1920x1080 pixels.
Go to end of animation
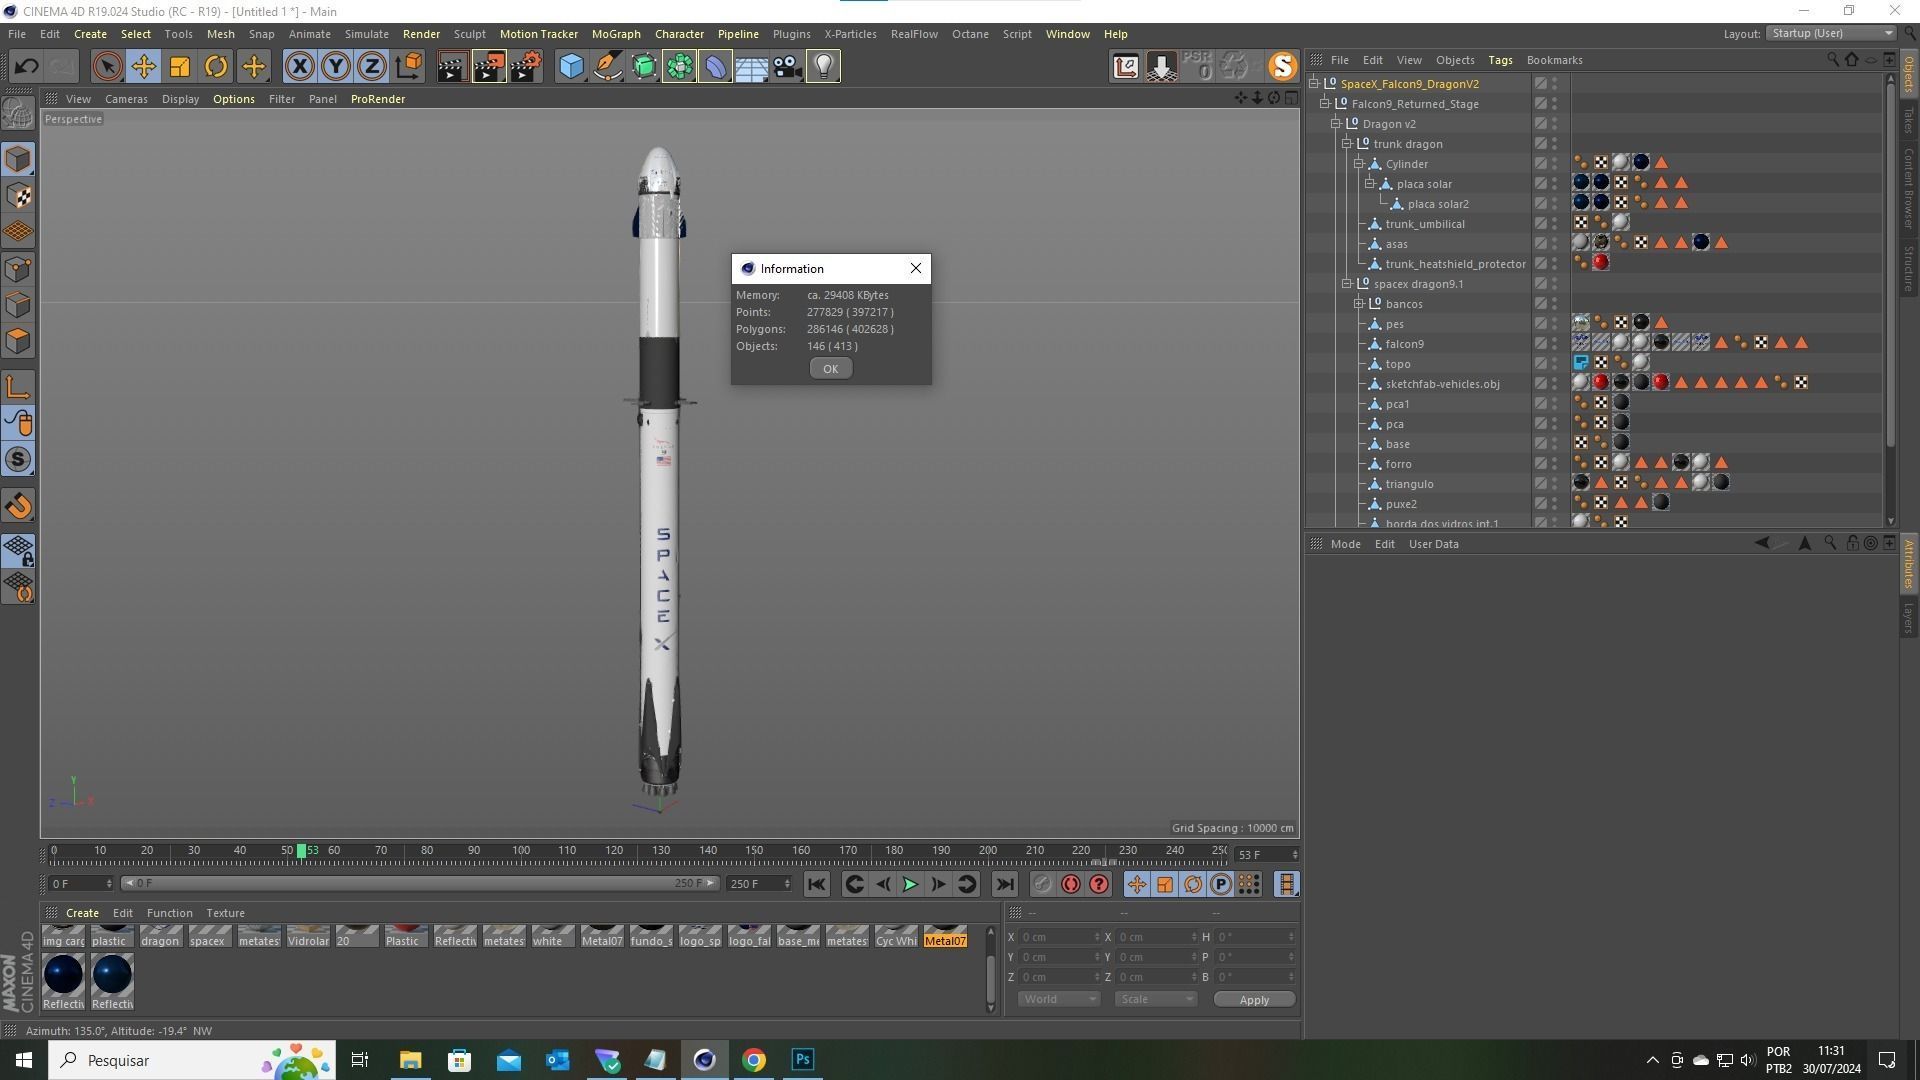[1005, 884]
